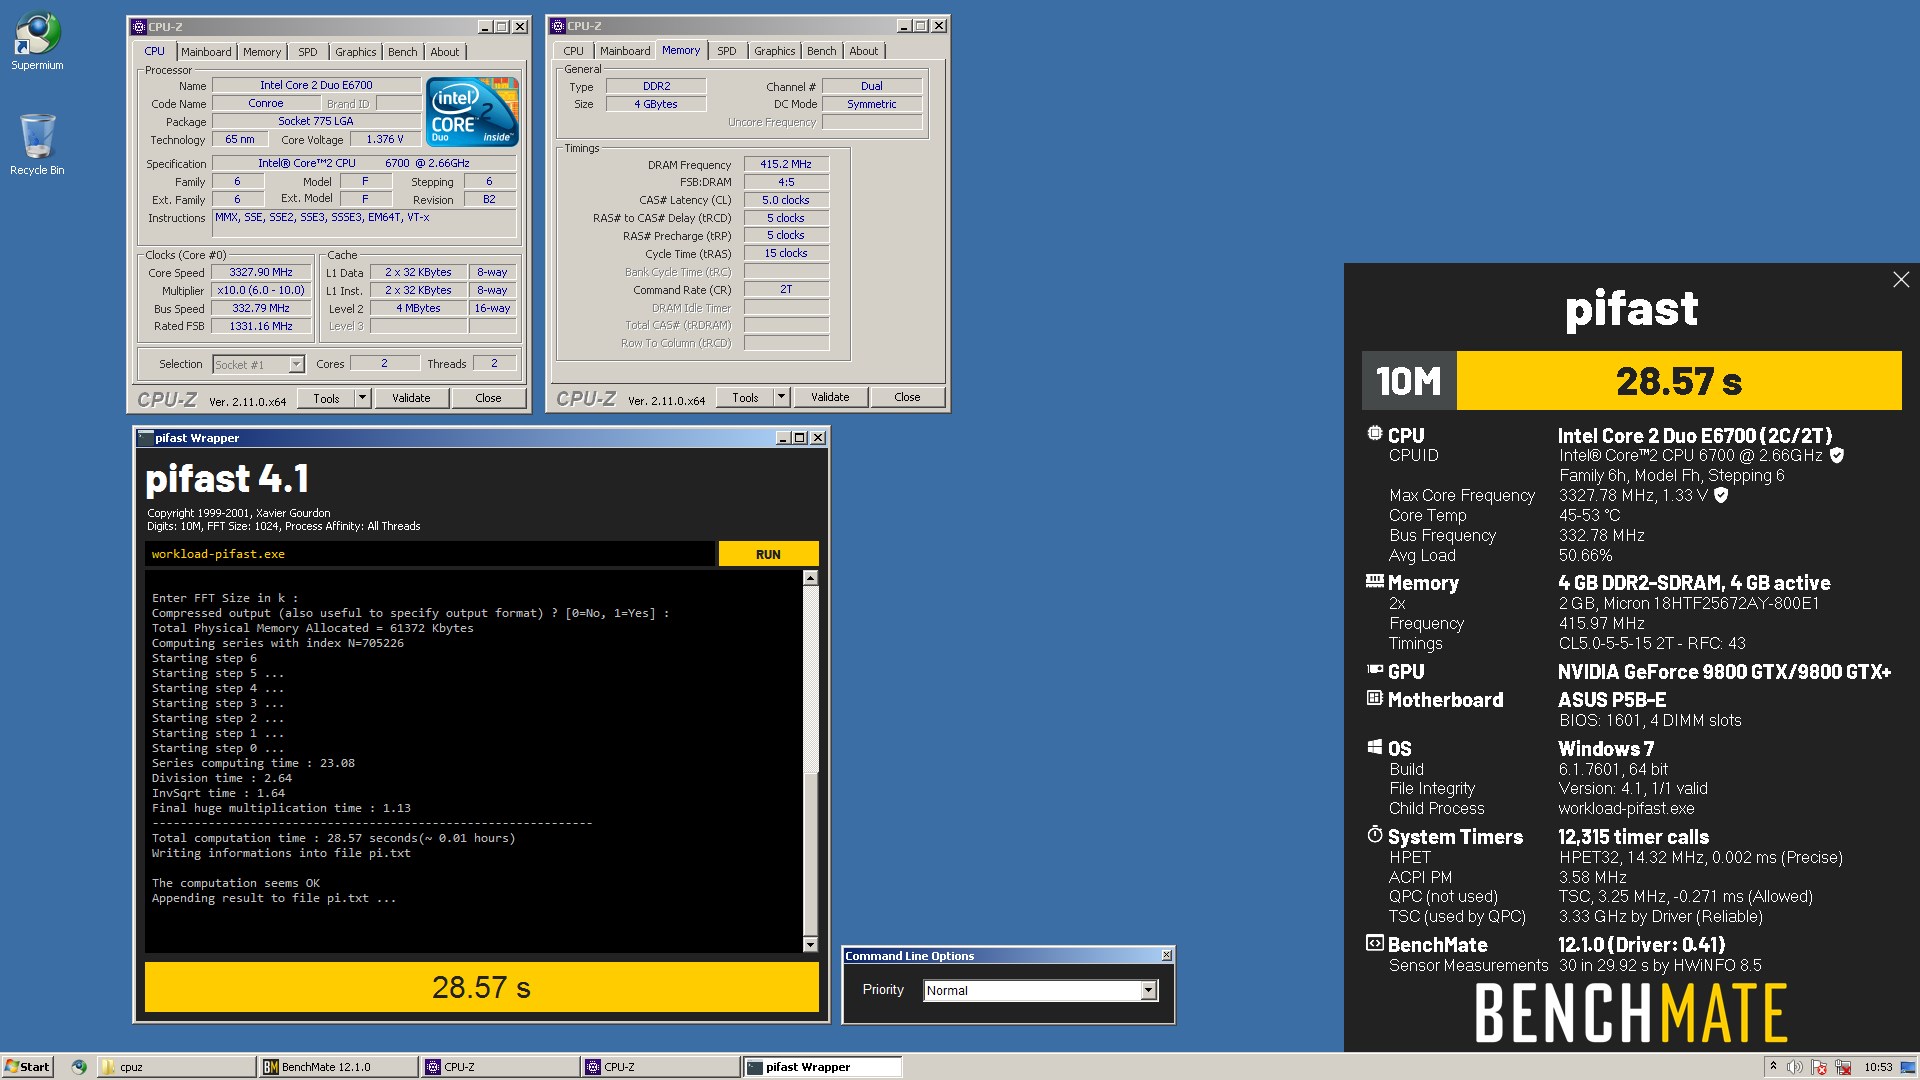Switch to pifast Wrapper taskbar item
1920x1080 pixels.
pos(822,1067)
